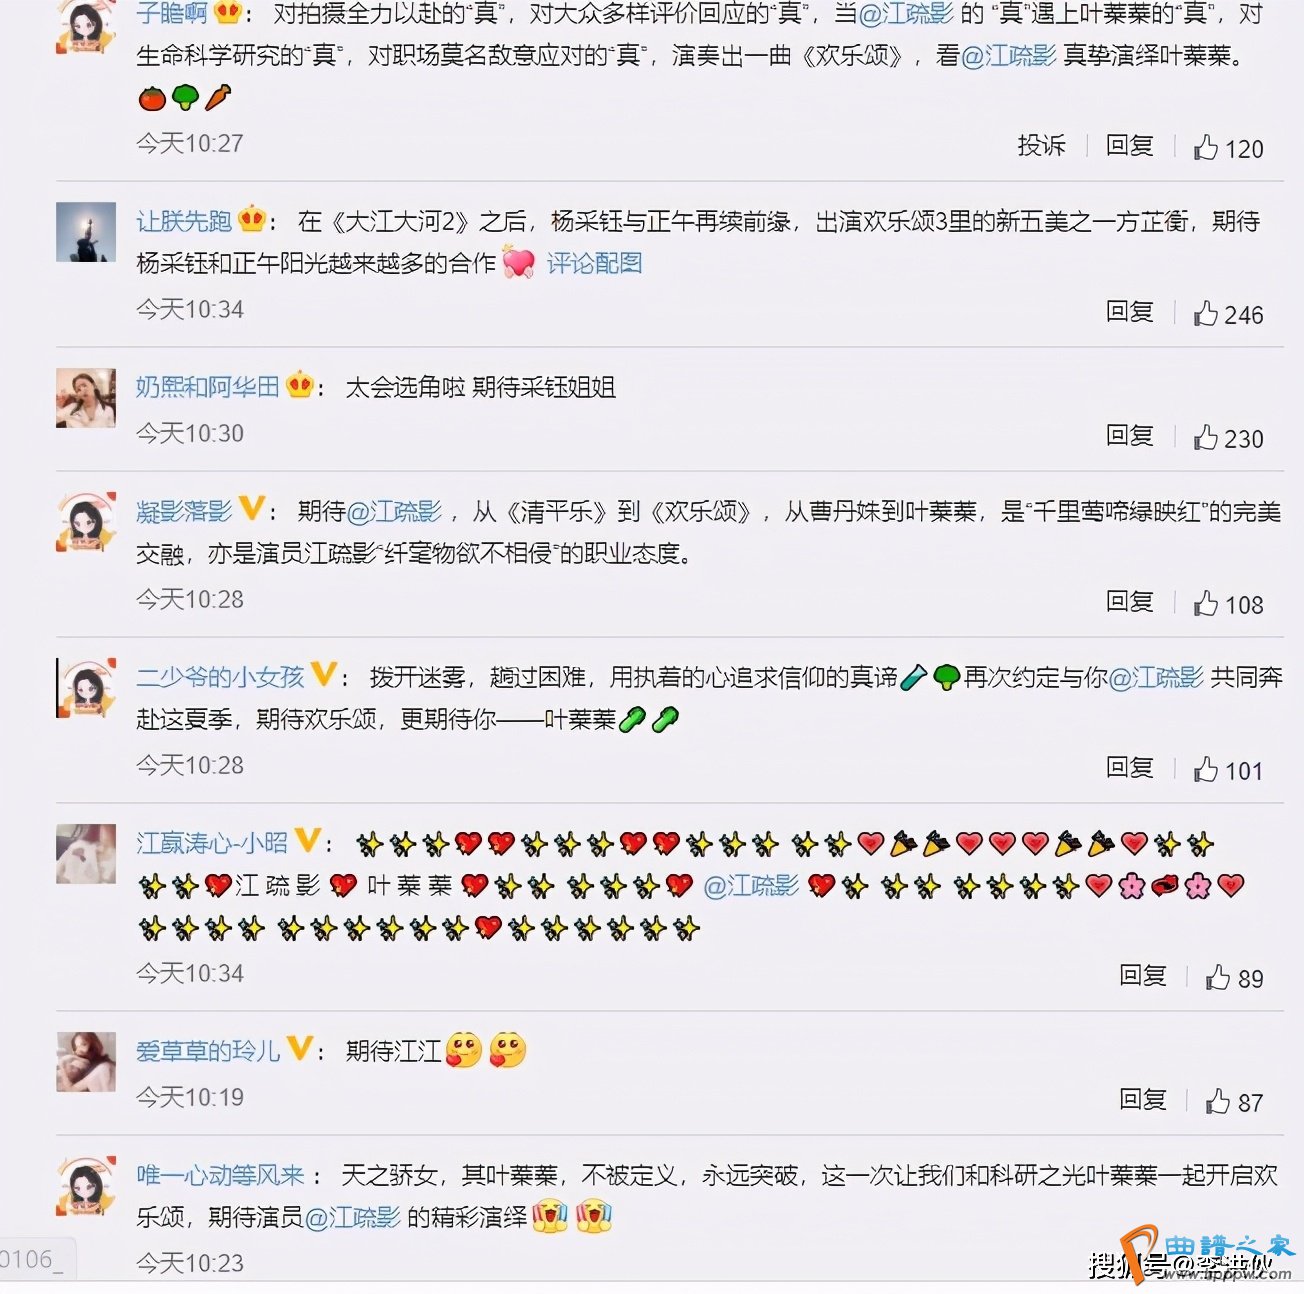This screenshot has width=1304, height=1294.
Task: Click the thumbs-up icon showing 89
Action: click(x=1218, y=978)
